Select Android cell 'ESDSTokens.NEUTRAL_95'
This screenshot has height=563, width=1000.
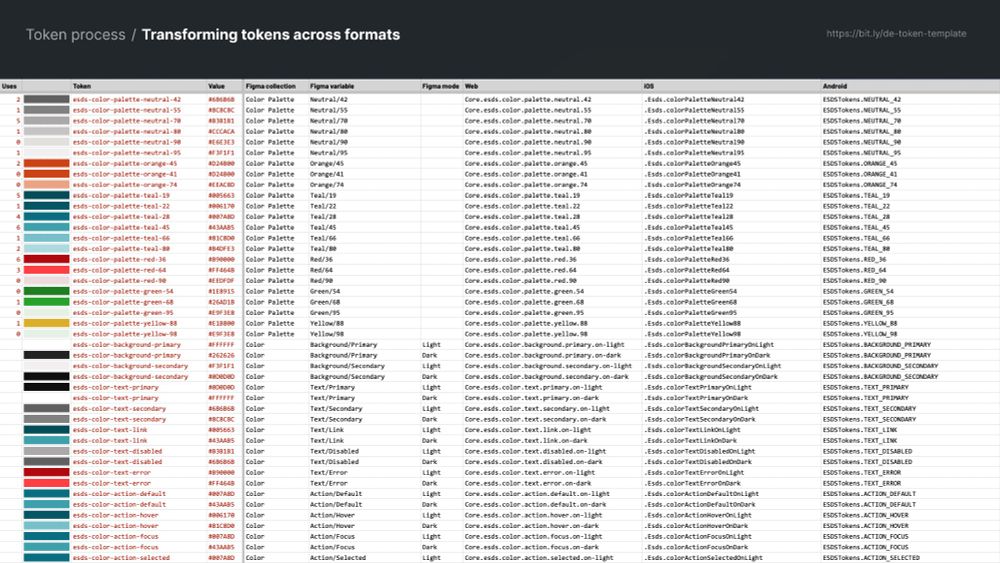[862, 153]
